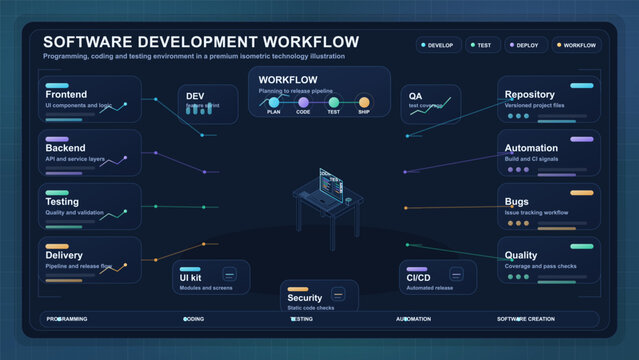Viewport: 639px width, 360px height.
Task: Click the cyan color pill on the Frontend card
Action: tap(57, 86)
